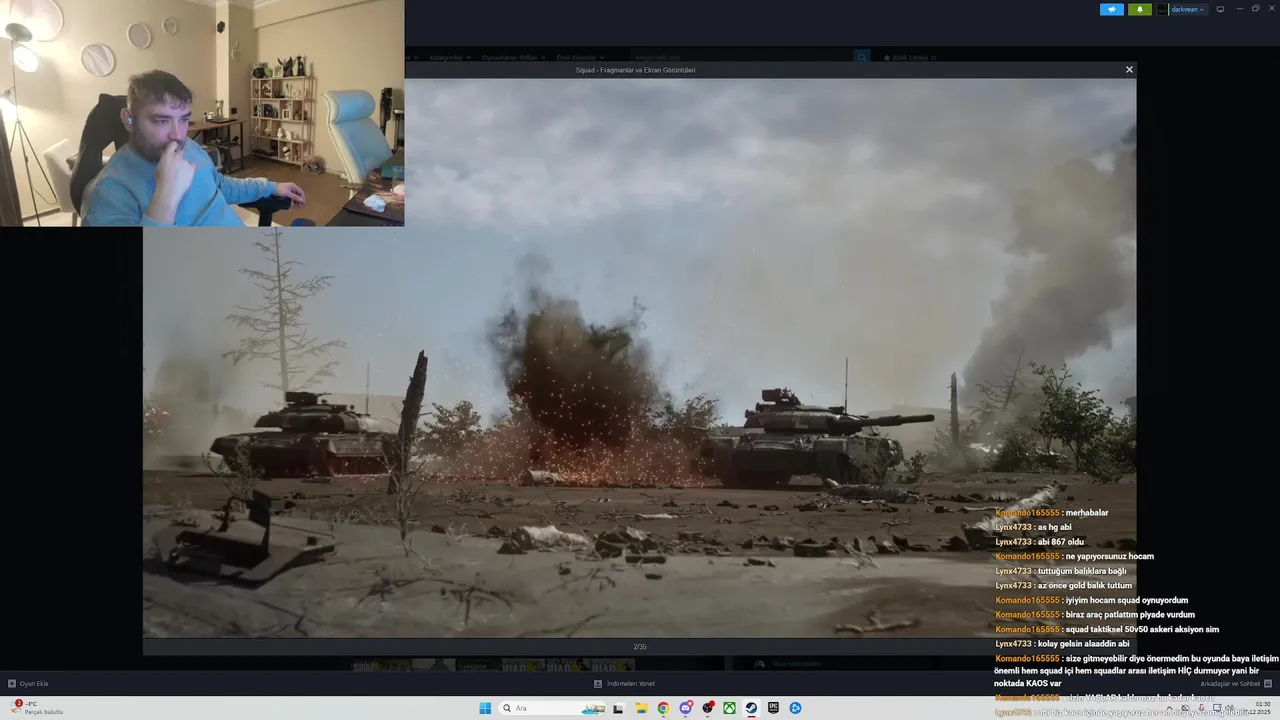Close the Squad screenshot viewer overlay
Image resolution: width=1280 pixels, height=720 pixels.
tap(1129, 70)
